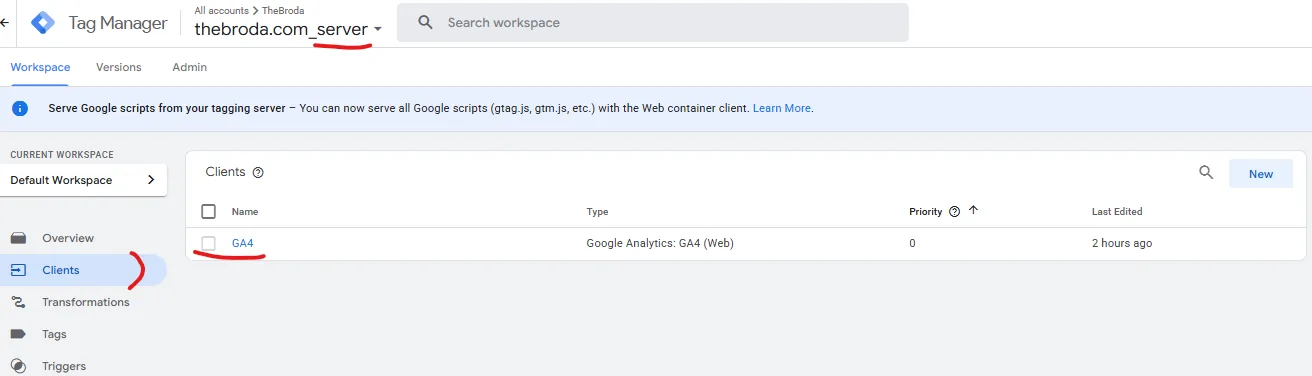Click the Triggers sidebar icon
1312x376 pixels.
[x=18, y=366]
